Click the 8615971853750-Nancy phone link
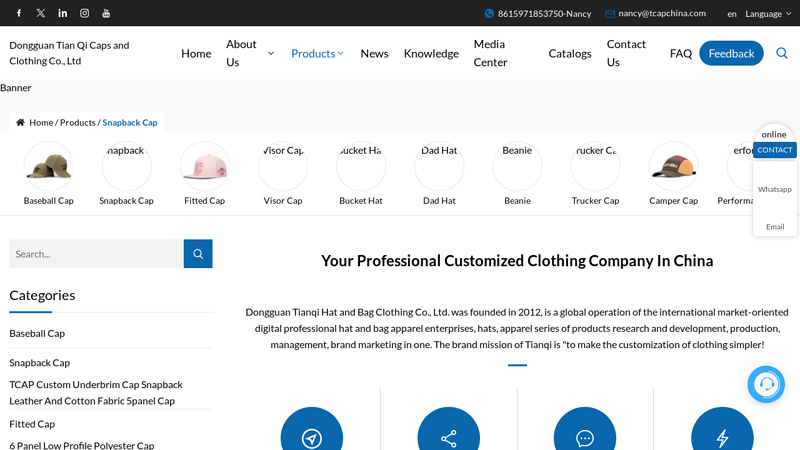This screenshot has width=800, height=450. [544, 14]
